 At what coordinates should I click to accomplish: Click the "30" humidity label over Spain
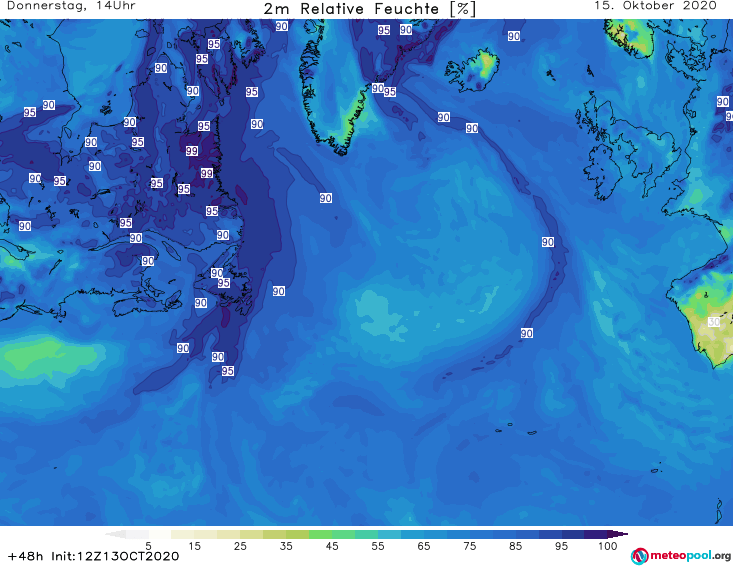pyautogui.click(x=714, y=322)
